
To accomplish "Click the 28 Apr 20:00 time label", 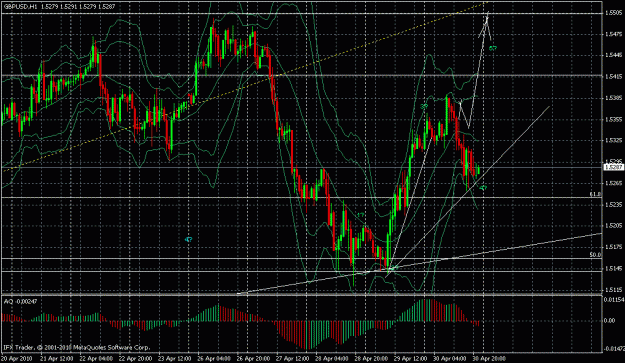I will tap(371, 358).
